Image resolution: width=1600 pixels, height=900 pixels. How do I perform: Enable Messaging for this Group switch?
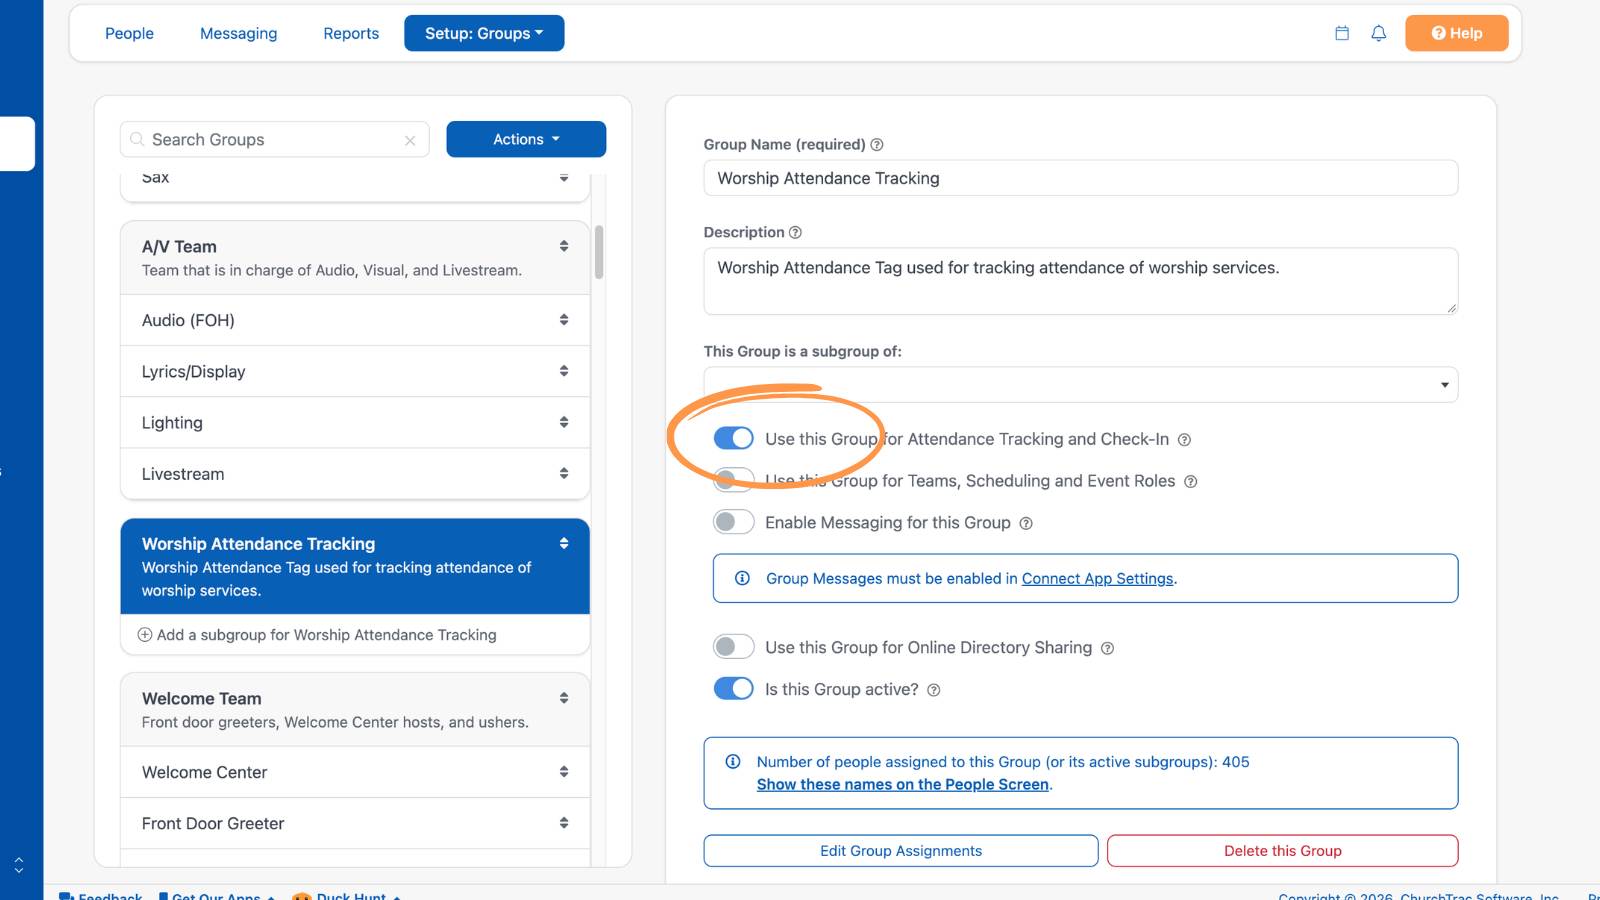pyautogui.click(x=733, y=522)
